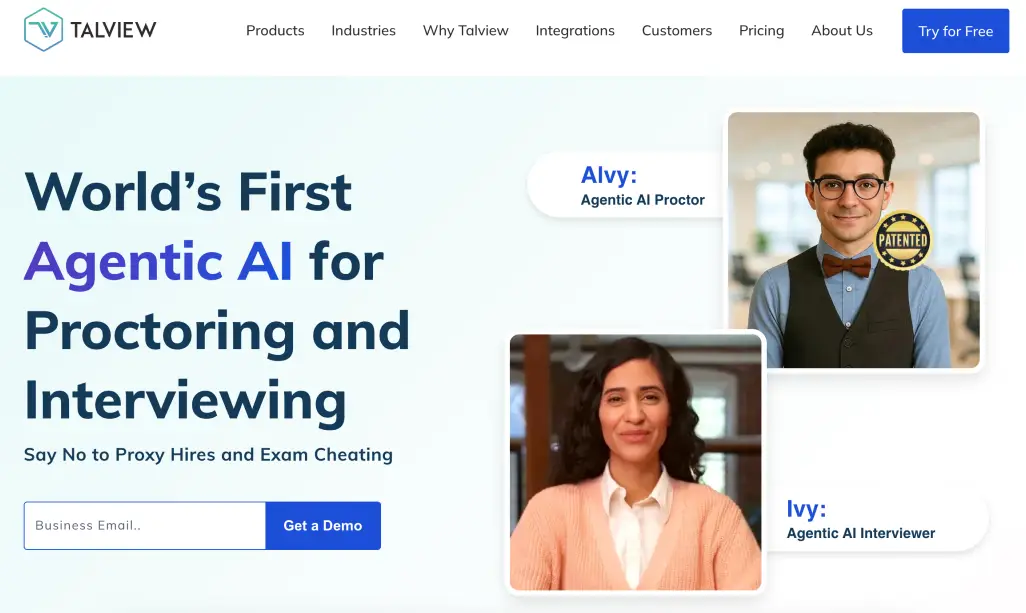
Task: Click the Say No to Proxy Hires tagline
Action: (x=208, y=454)
